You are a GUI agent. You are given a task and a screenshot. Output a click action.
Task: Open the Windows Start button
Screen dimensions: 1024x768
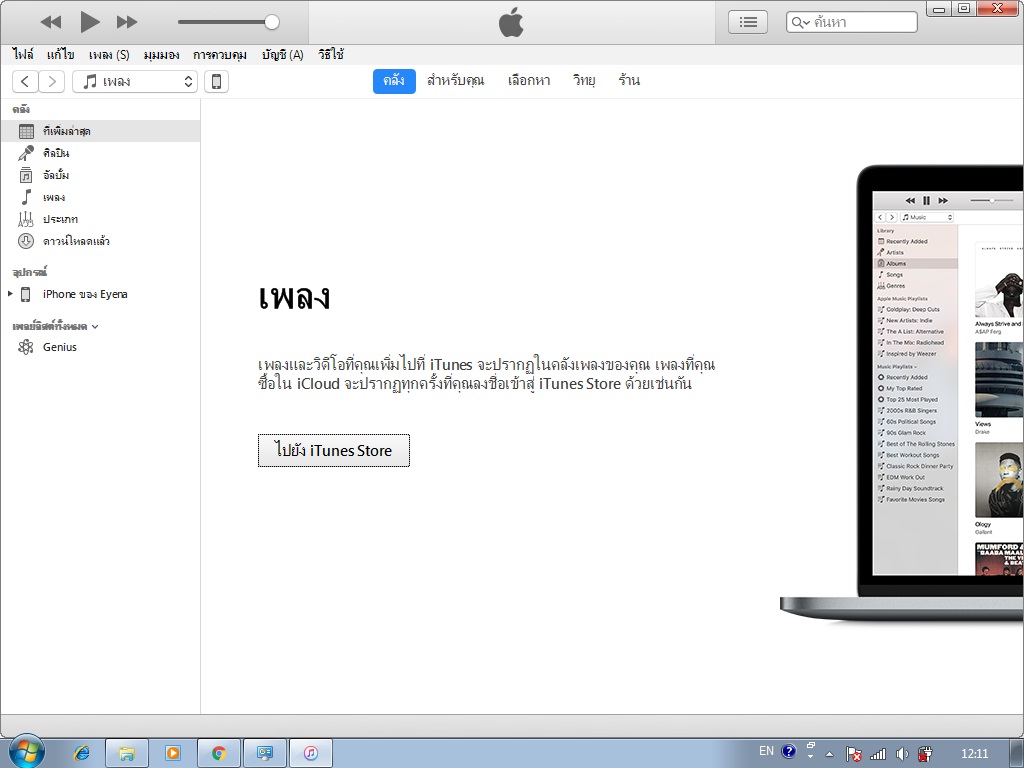point(26,753)
